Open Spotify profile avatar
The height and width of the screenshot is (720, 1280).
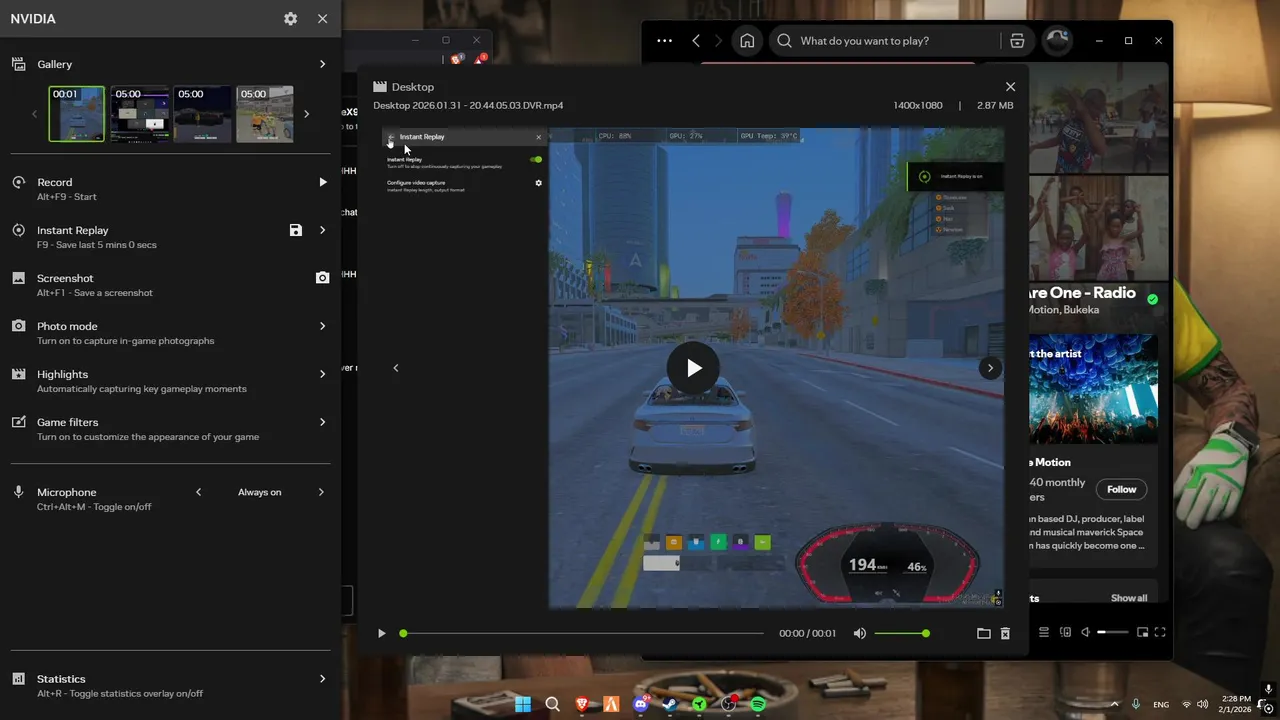click(x=1057, y=41)
